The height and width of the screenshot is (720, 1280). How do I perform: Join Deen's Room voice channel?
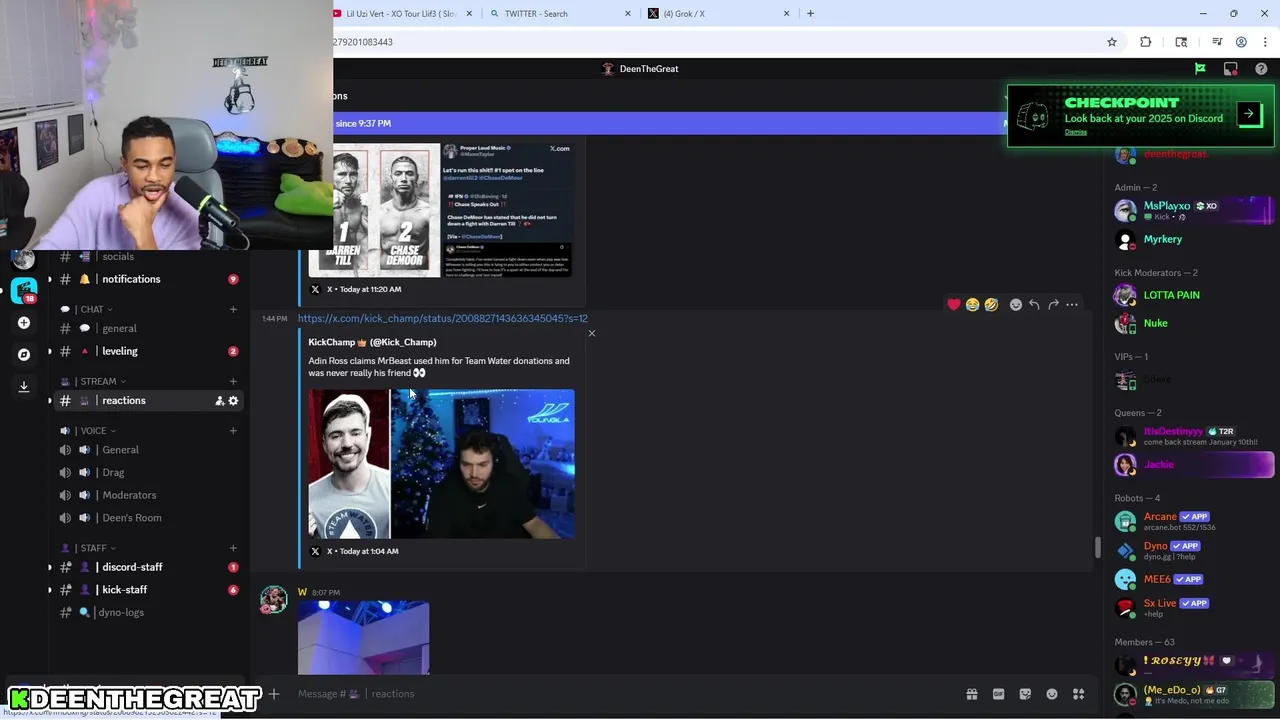(131, 518)
